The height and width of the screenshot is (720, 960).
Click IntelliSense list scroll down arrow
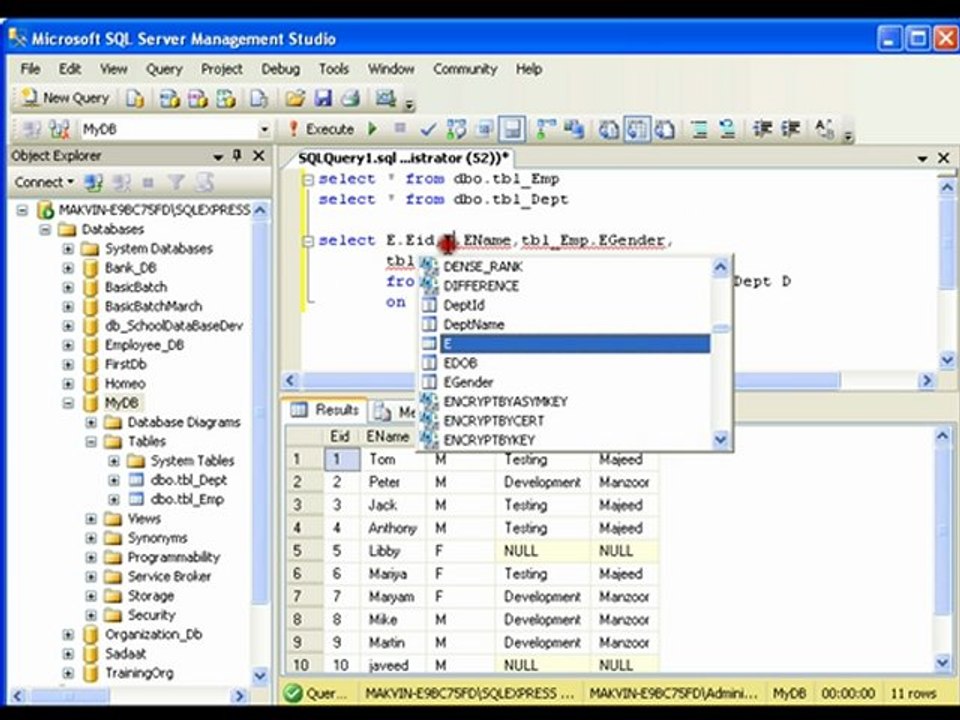pyautogui.click(x=721, y=439)
